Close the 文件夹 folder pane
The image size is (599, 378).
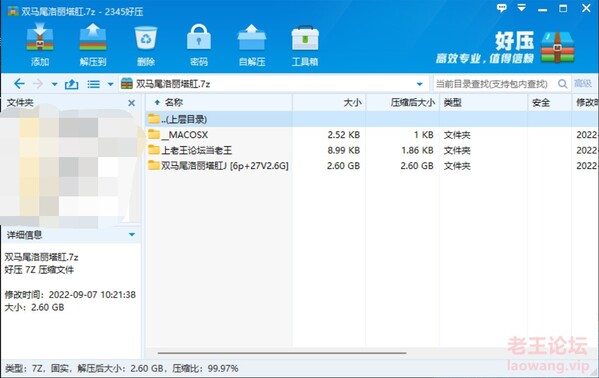131,103
